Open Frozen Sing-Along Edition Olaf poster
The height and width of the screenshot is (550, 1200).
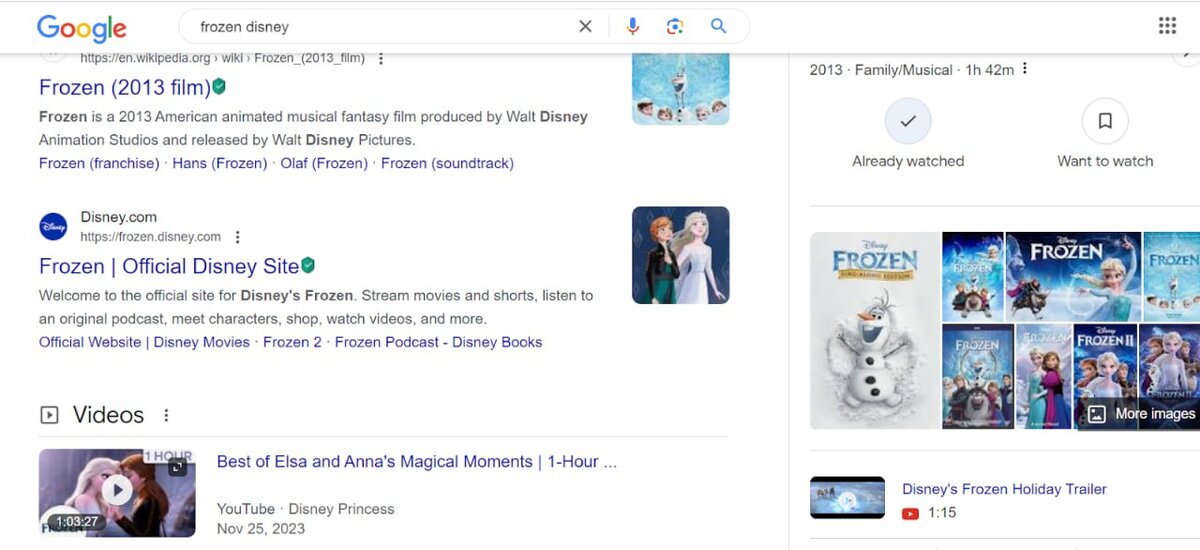pos(875,330)
